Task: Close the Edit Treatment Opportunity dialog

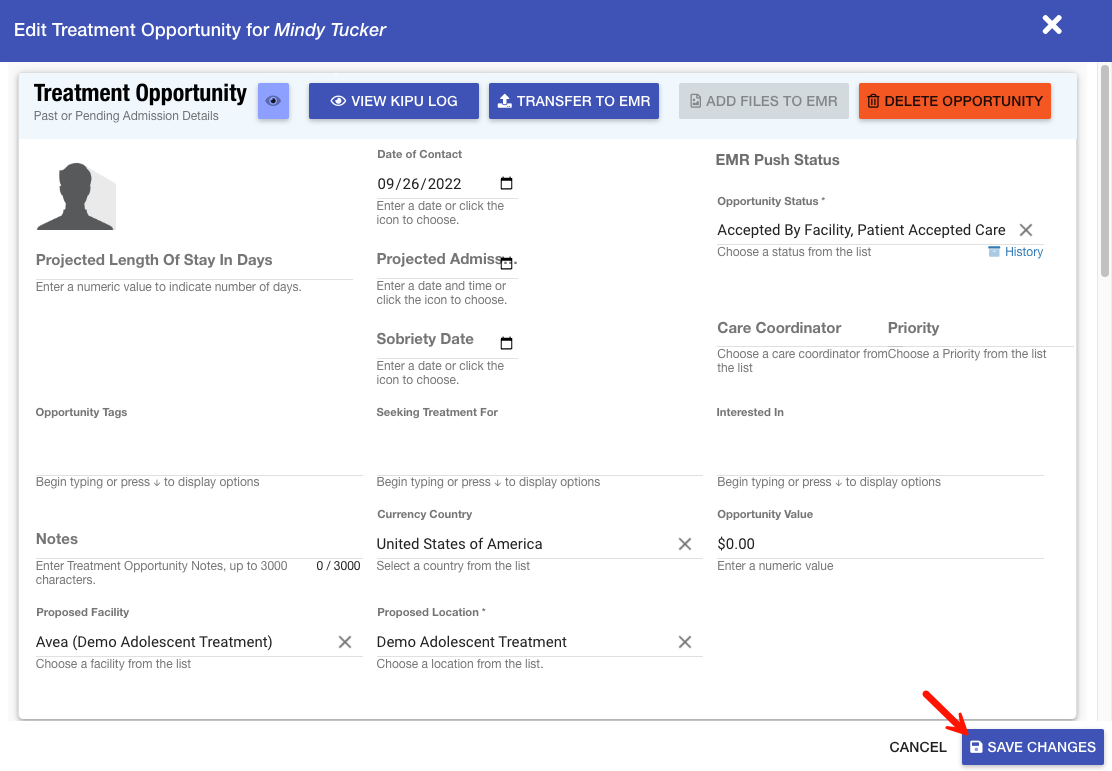Action: [x=1052, y=25]
